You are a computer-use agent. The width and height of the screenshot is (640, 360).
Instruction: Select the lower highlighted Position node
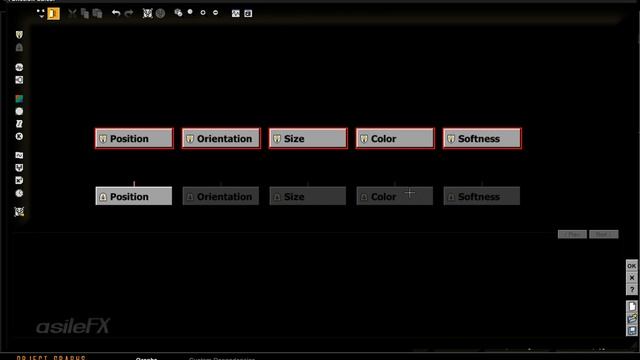[x=134, y=196]
